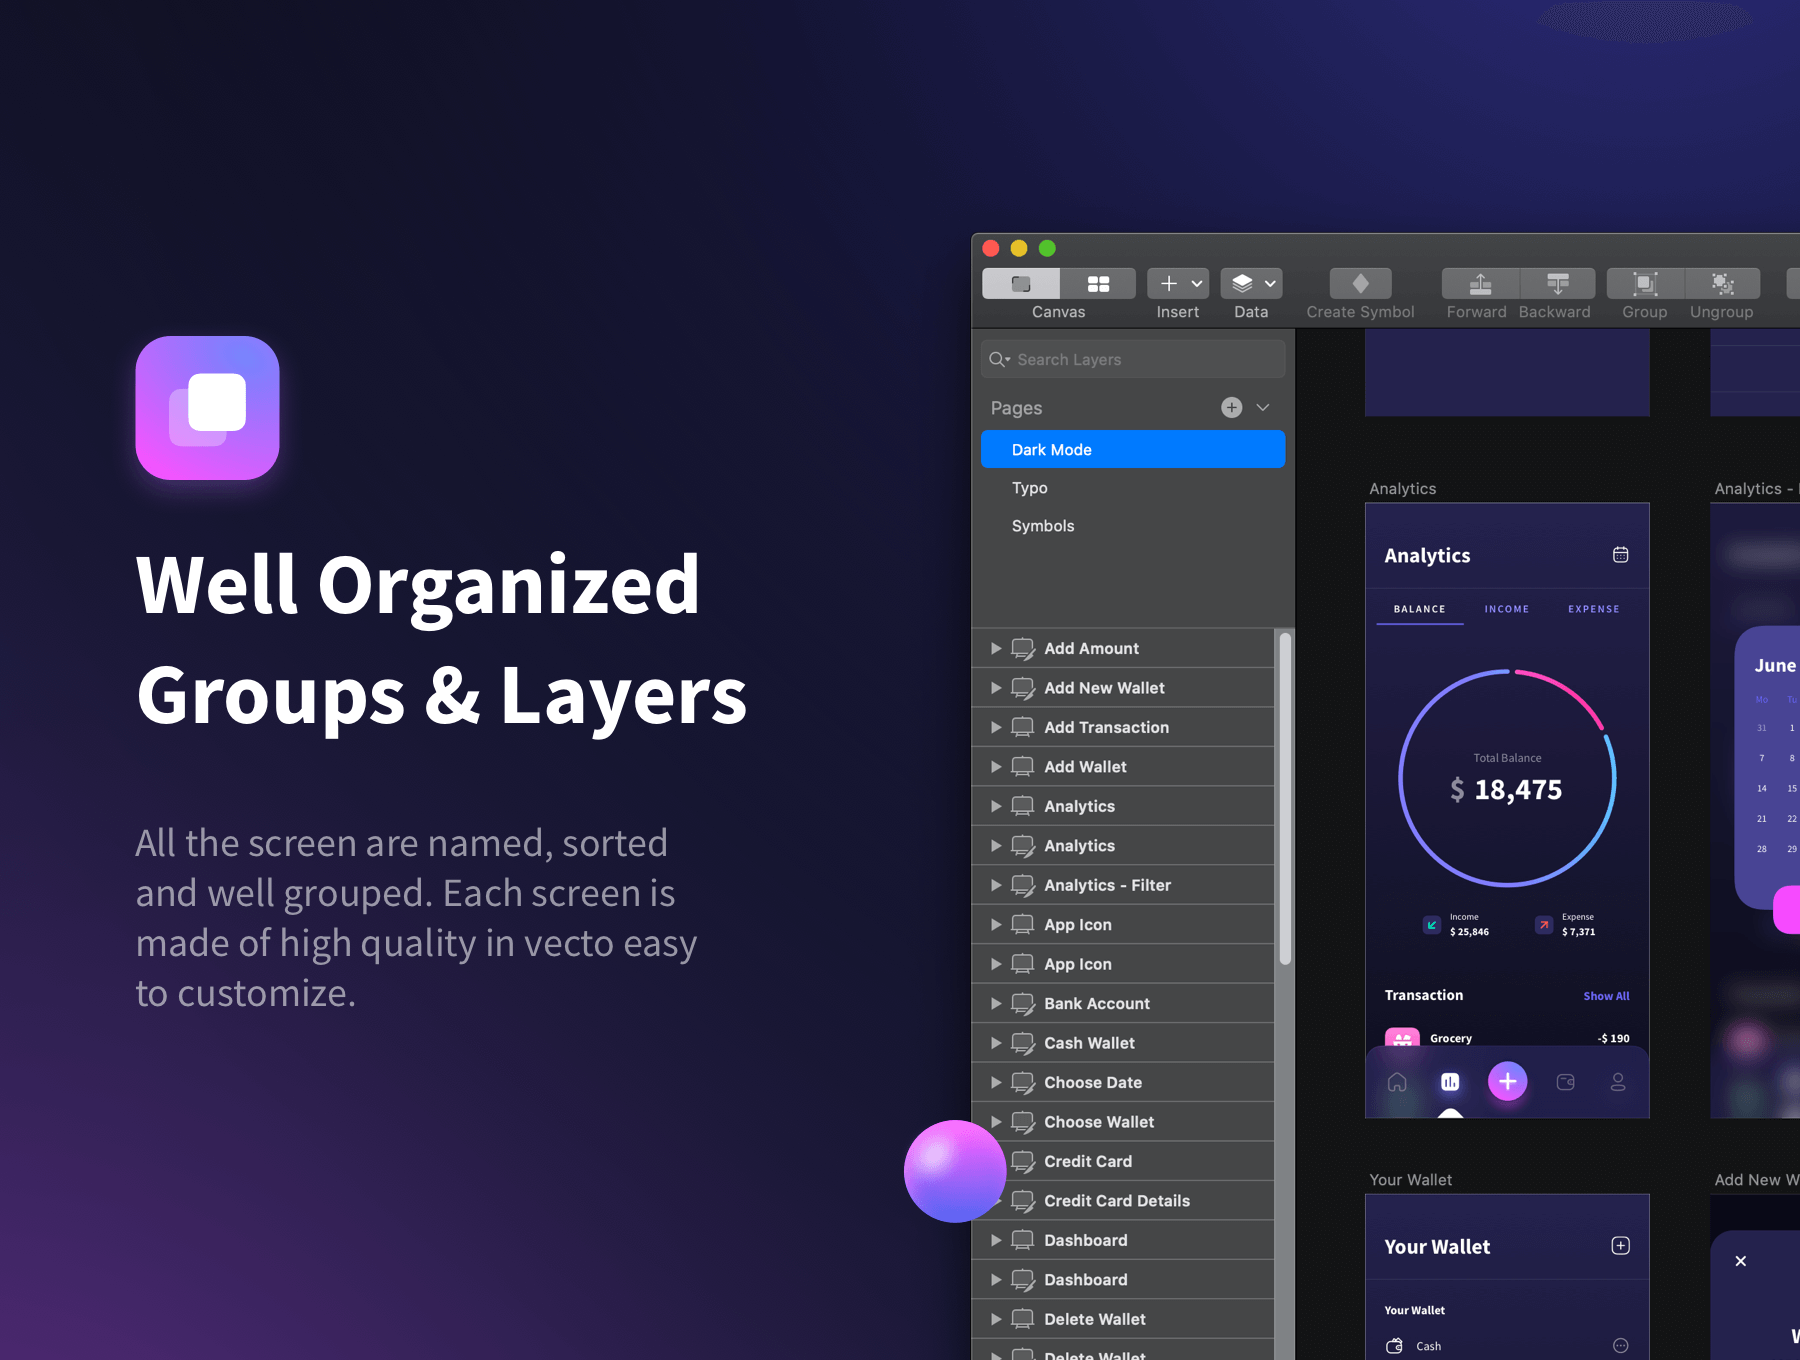Click the Group layers icon
1800x1360 pixels.
tap(1645, 284)
